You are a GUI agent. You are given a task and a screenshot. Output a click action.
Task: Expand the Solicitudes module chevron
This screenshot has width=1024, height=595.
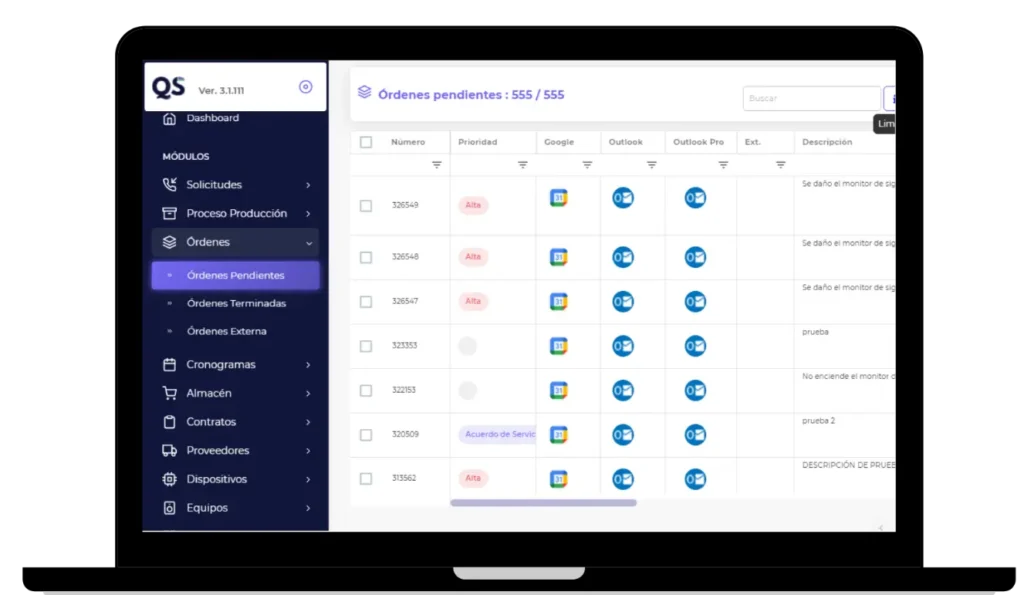(x=308, y=185)
